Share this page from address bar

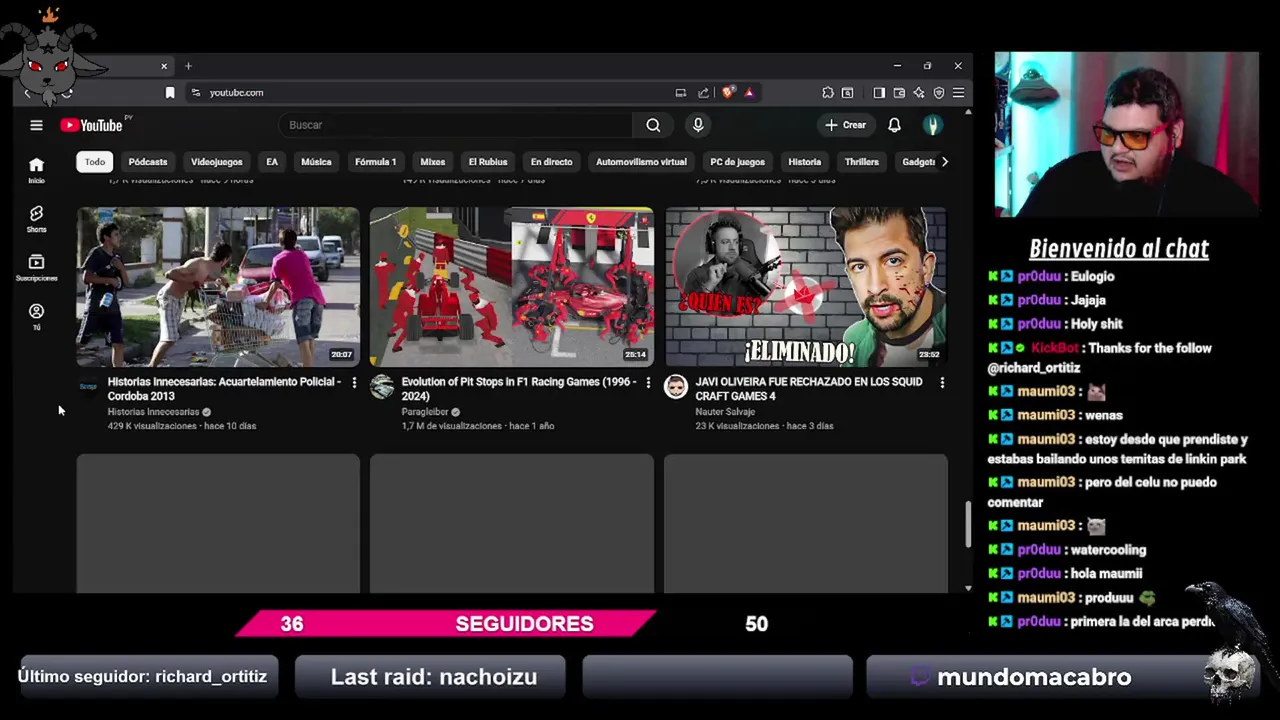point(703,92)
